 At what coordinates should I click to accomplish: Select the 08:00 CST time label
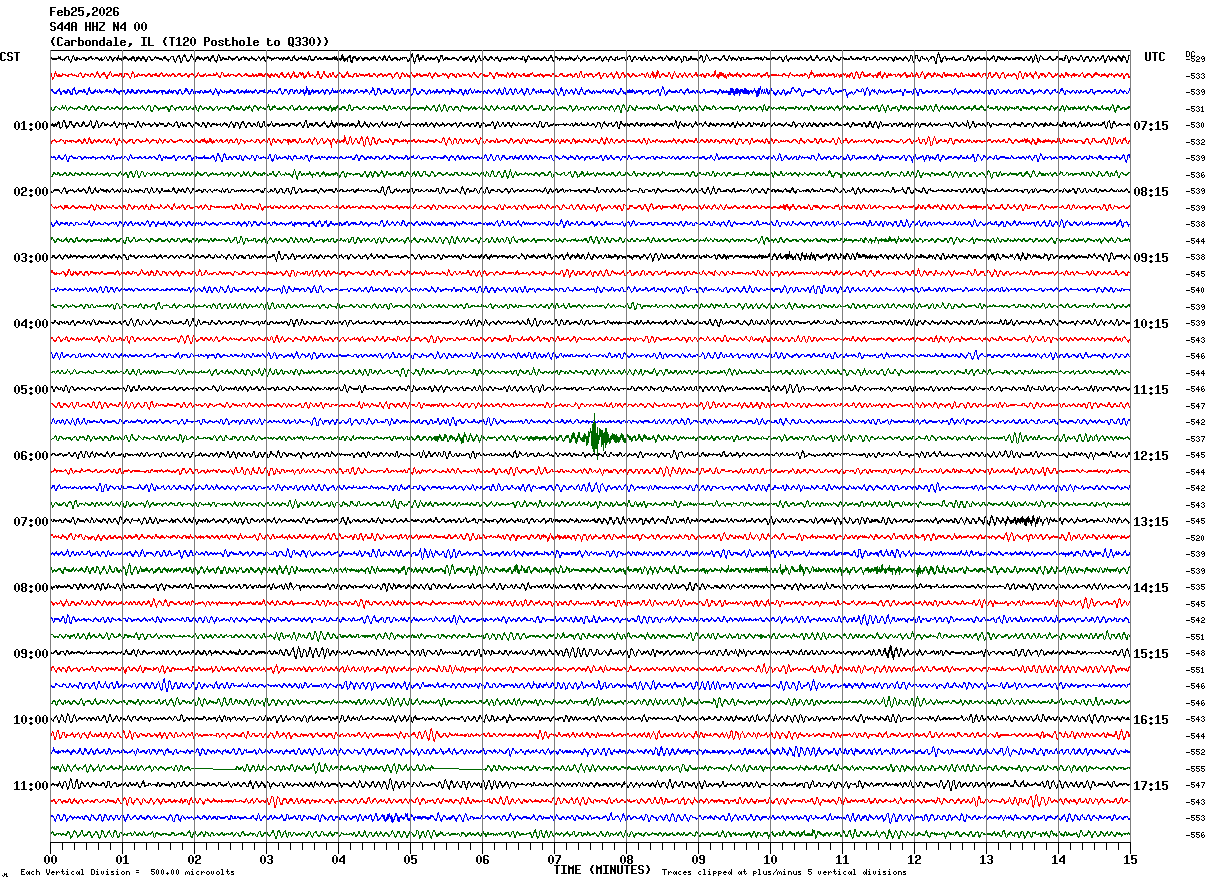click(31, 588)
